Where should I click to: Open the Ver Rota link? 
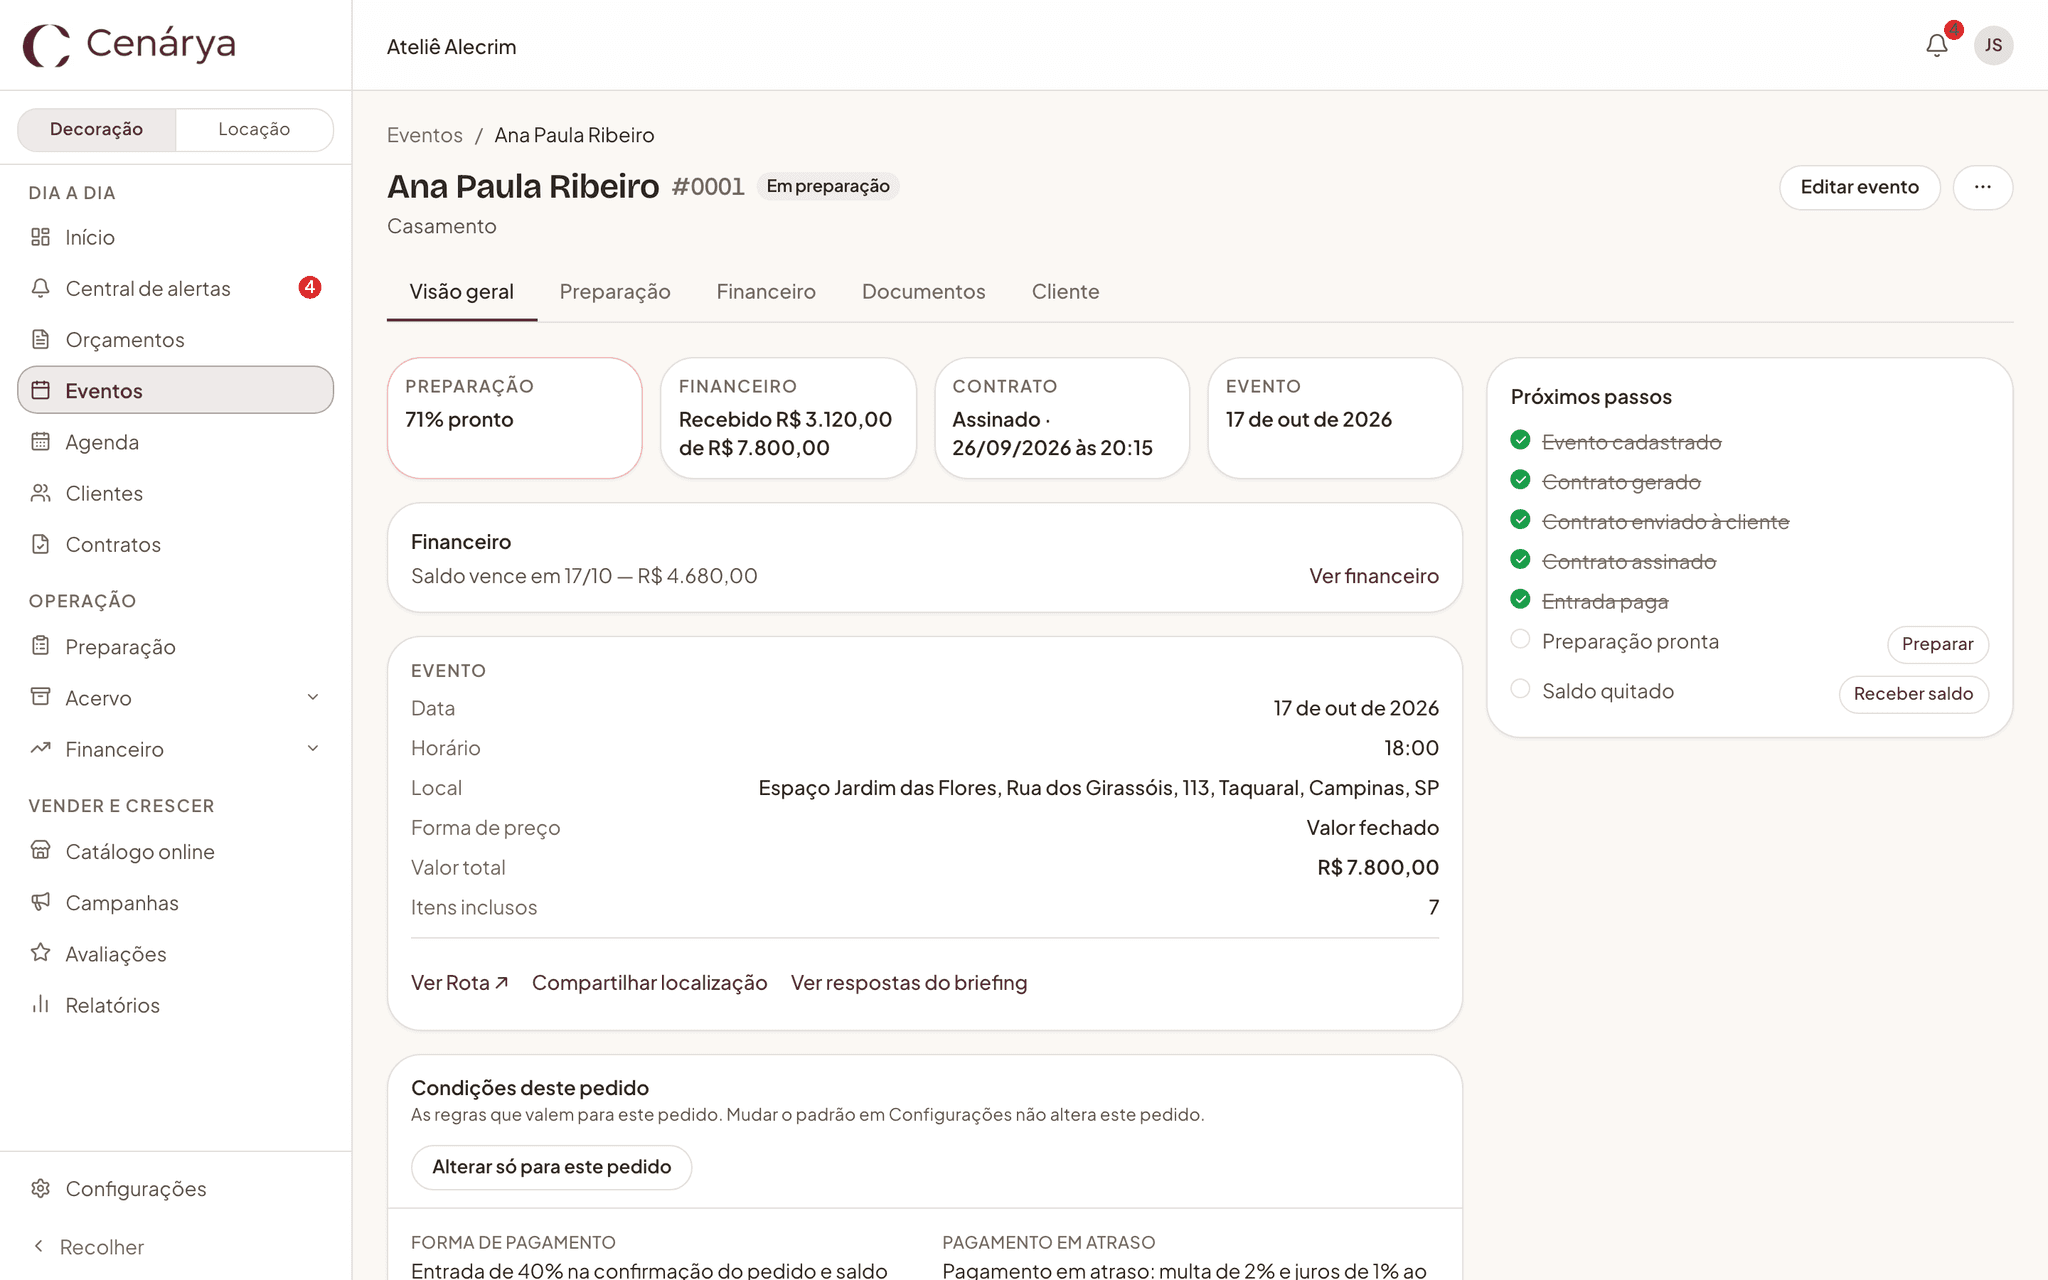459,983
